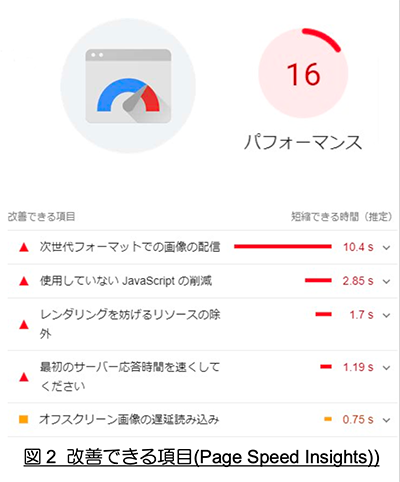Screen dimensions: 400x482
Task: Expand the 2.85 s row chevron
Action: pos(386,281)
